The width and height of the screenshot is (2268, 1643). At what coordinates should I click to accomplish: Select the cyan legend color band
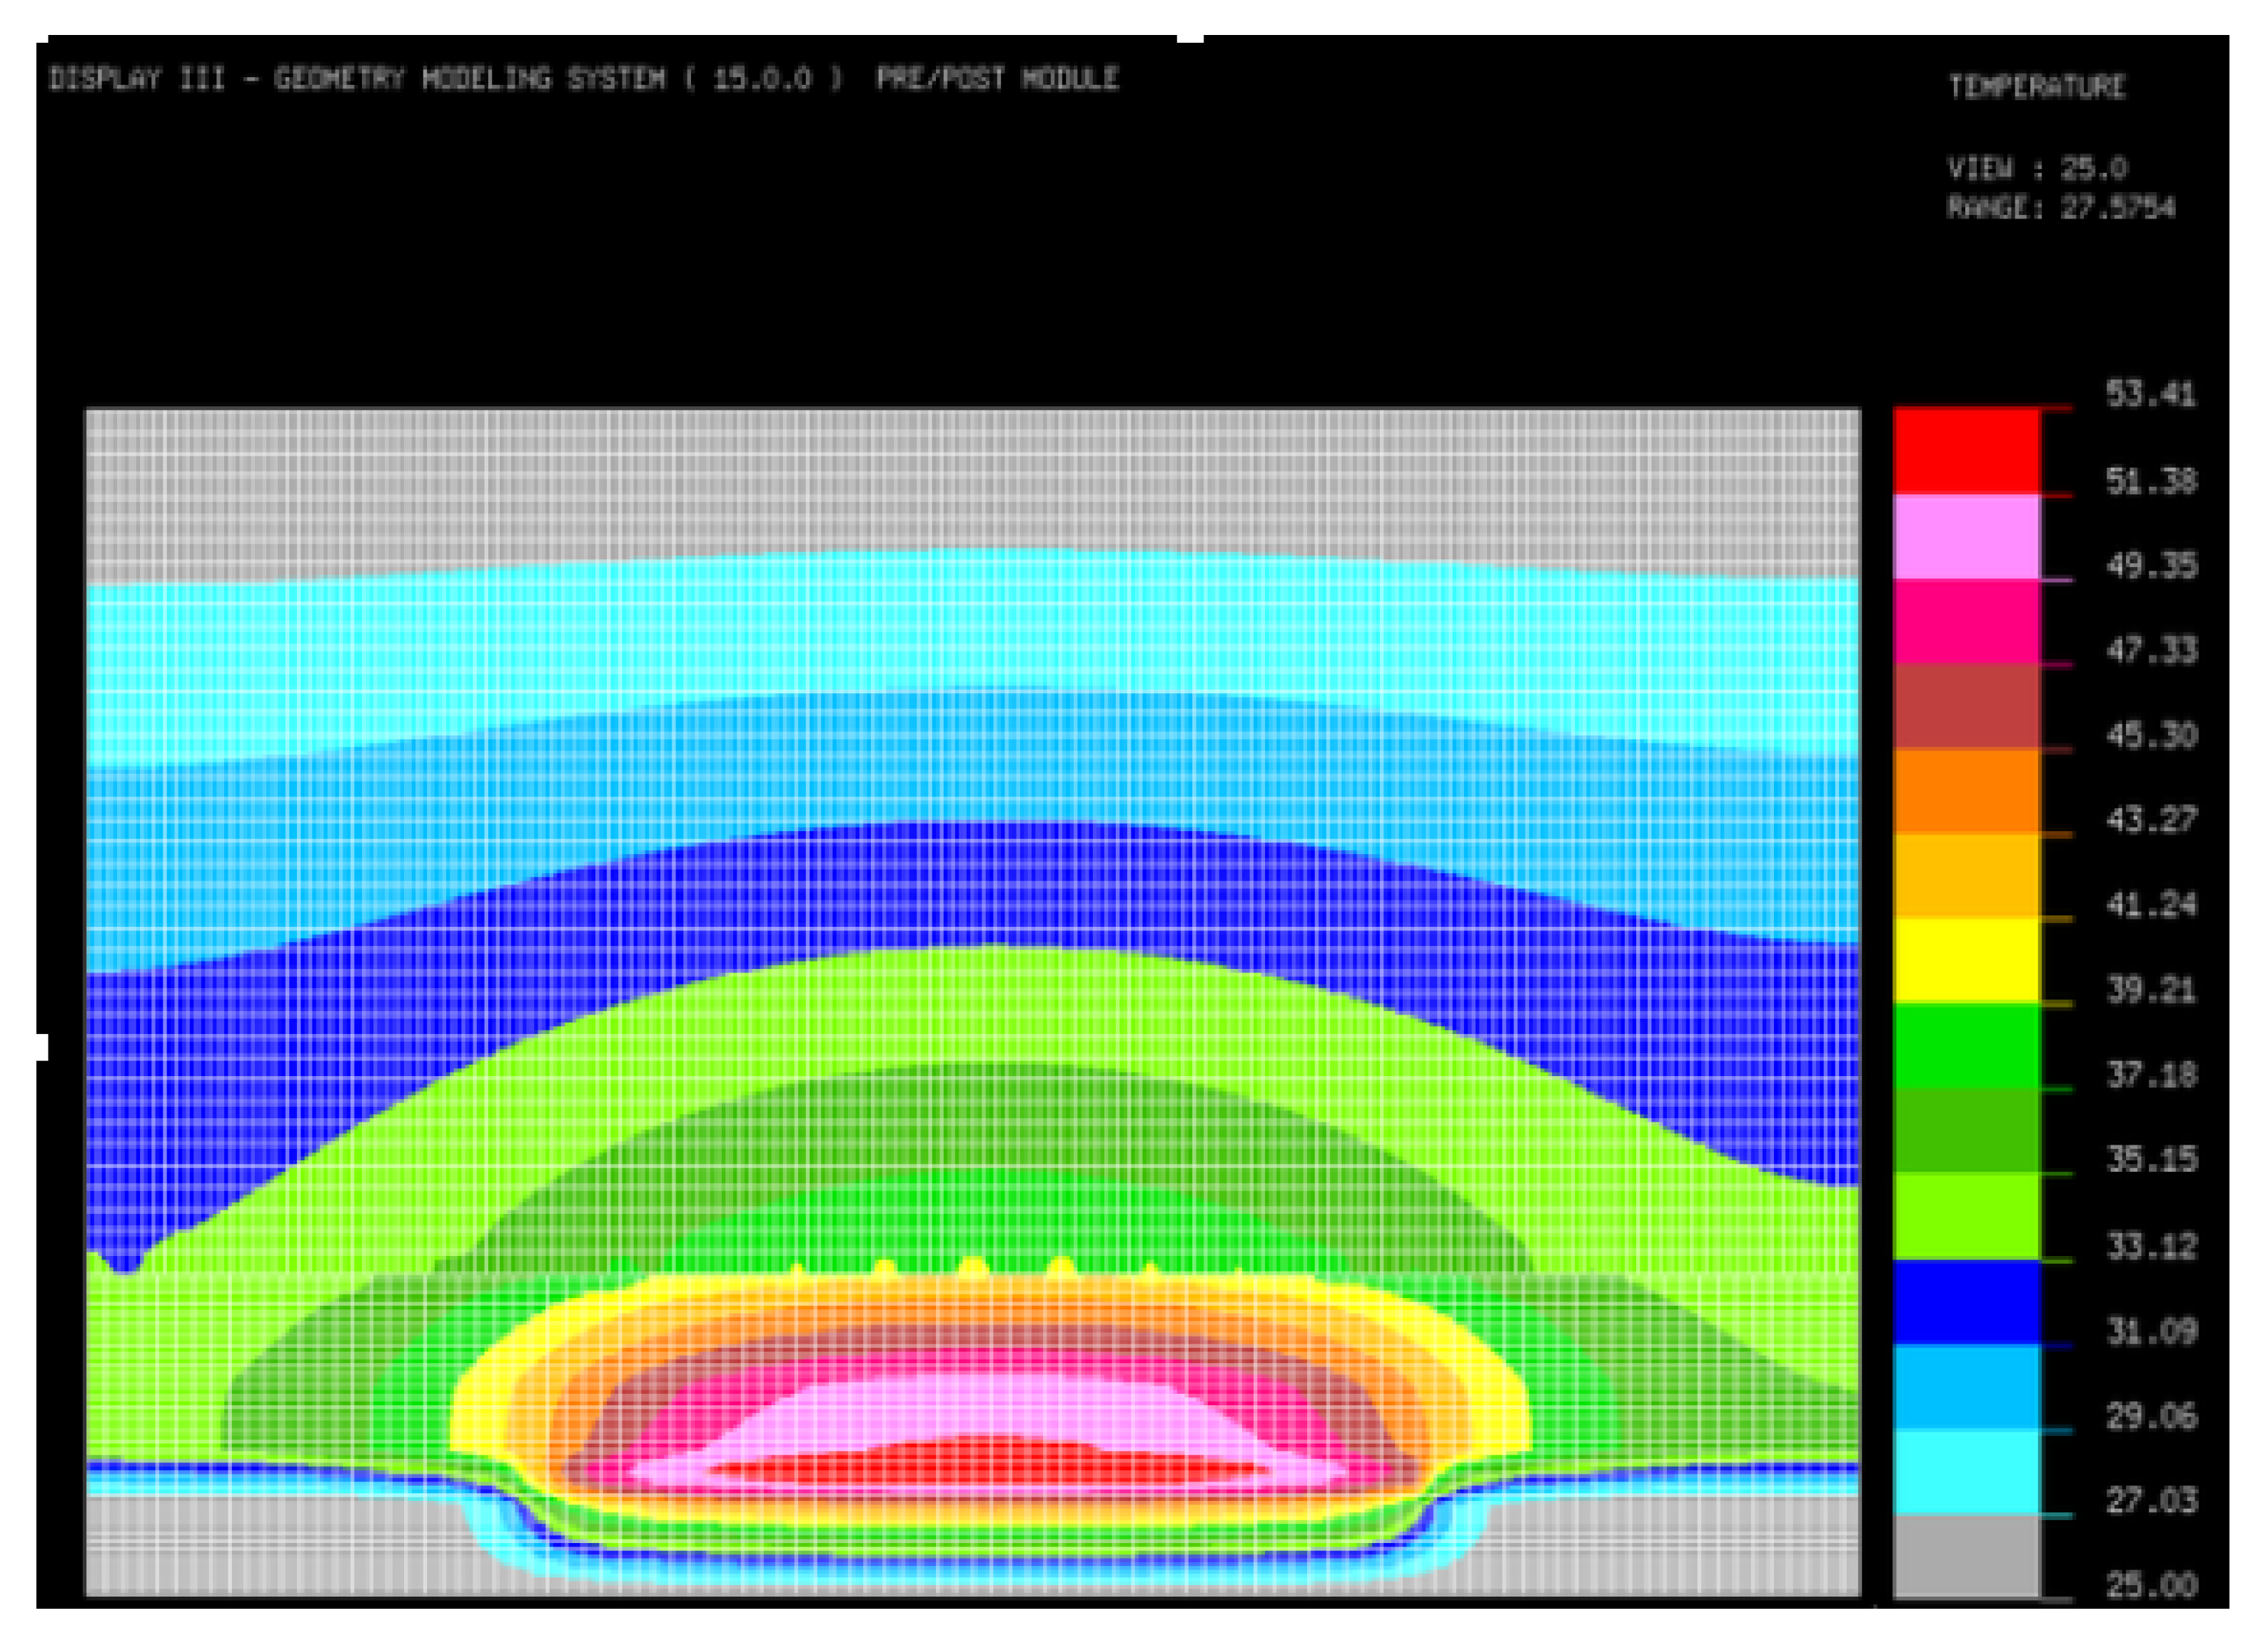coord(1966,1471)
